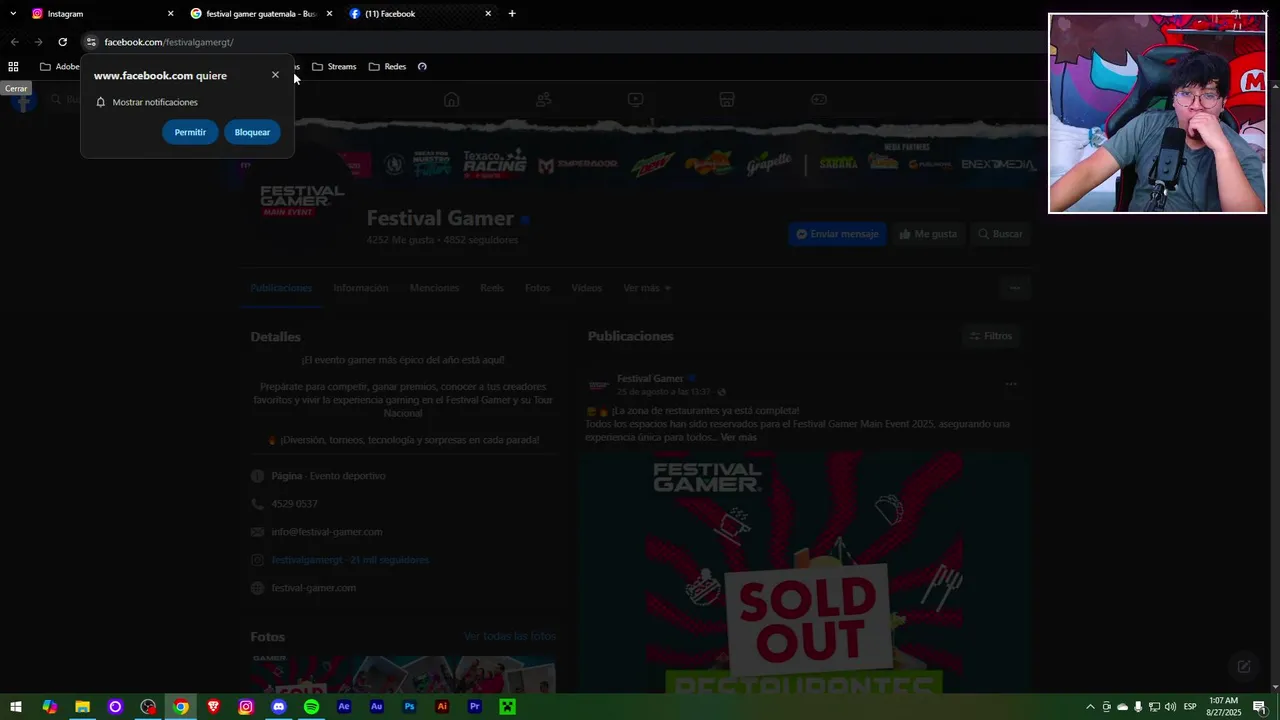Open a new browser tab
Viewport: 1280px width, 720px height.
pyautogui.click(x=512, y=14)
